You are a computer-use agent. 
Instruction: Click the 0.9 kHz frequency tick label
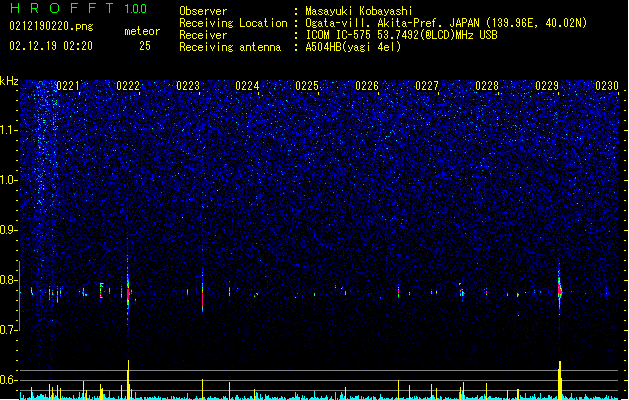click(x=8, y=230)
